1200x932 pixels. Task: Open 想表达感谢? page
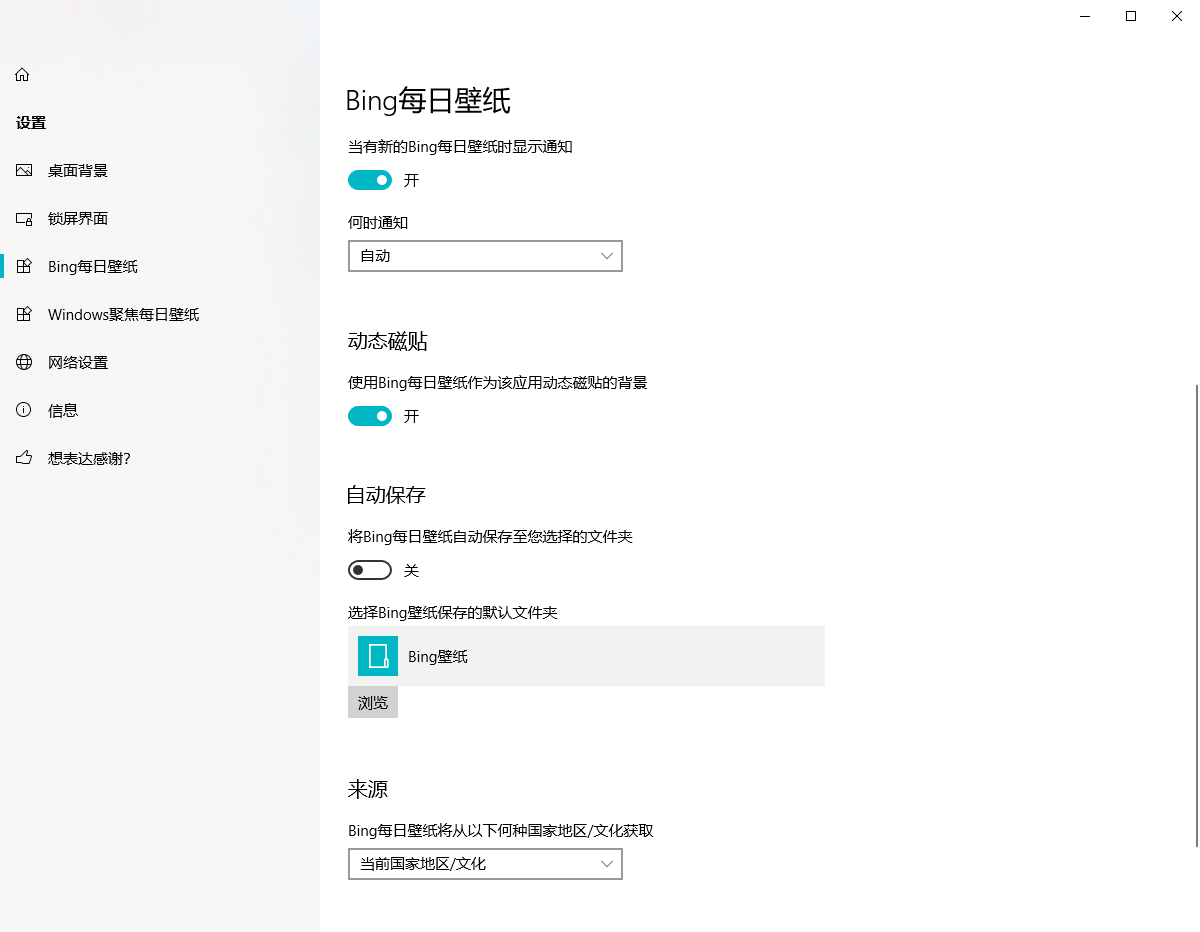[x=160, y=459]
